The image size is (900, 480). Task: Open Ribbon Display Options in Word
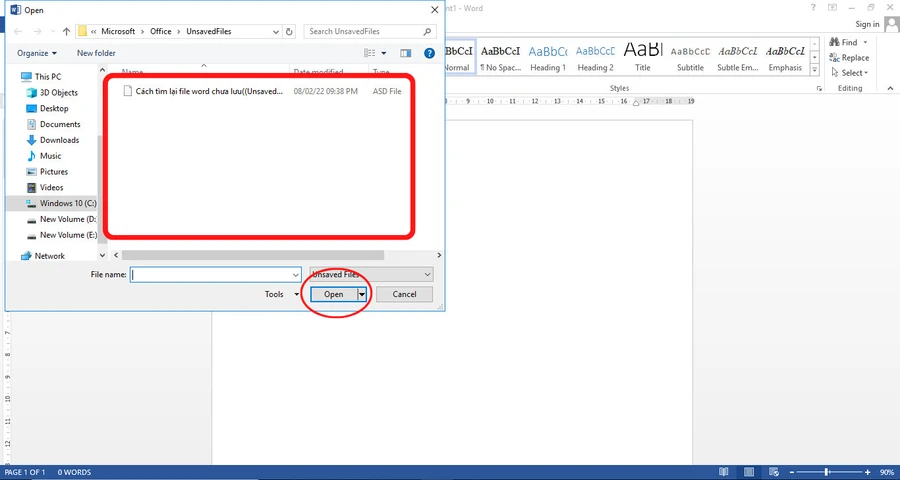832,7
